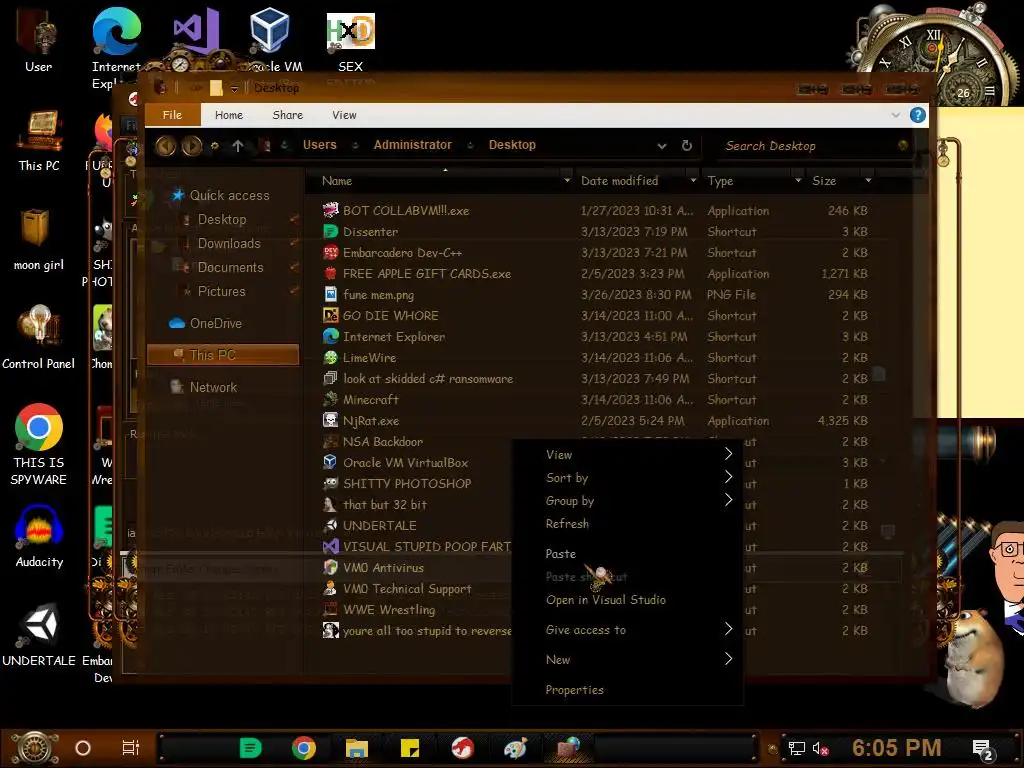
Task: Open the This PC desktop icon
Action: [x=39, y=140]
